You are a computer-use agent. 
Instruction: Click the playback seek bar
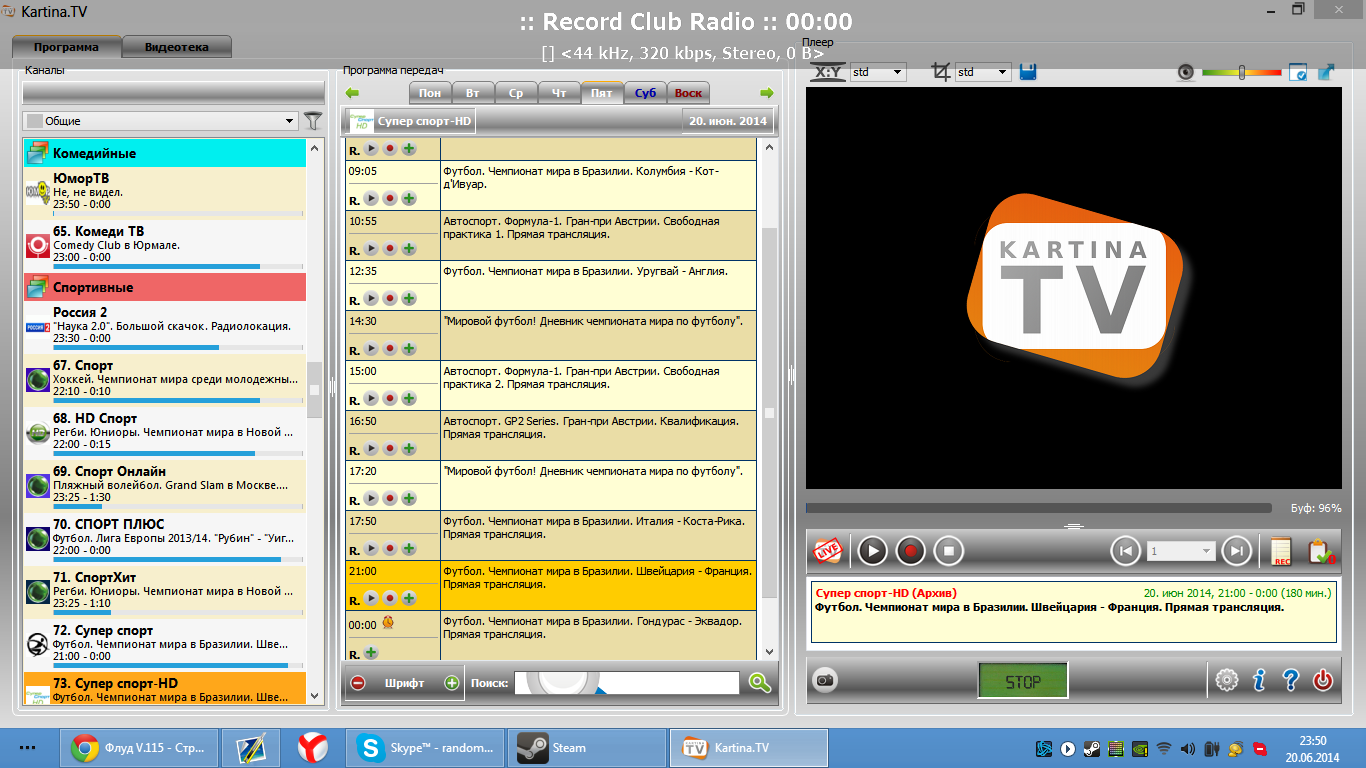coord(1038,508)
